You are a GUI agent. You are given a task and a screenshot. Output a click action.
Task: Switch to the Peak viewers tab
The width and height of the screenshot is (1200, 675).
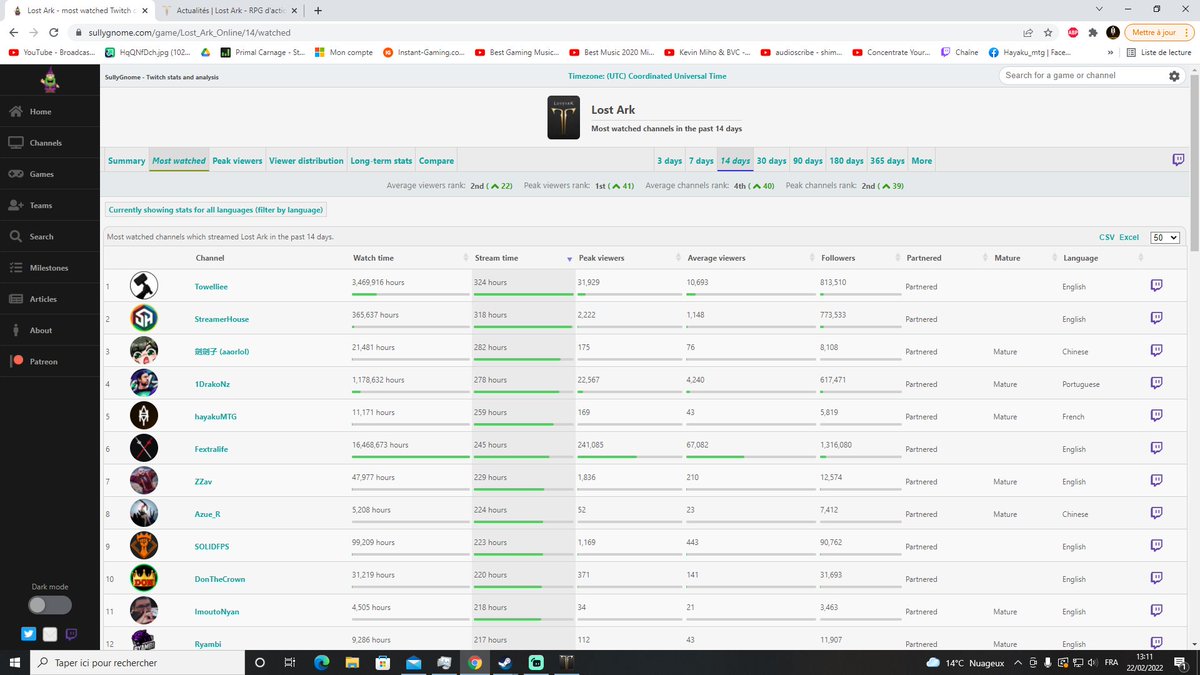click(x=237, y=161)
